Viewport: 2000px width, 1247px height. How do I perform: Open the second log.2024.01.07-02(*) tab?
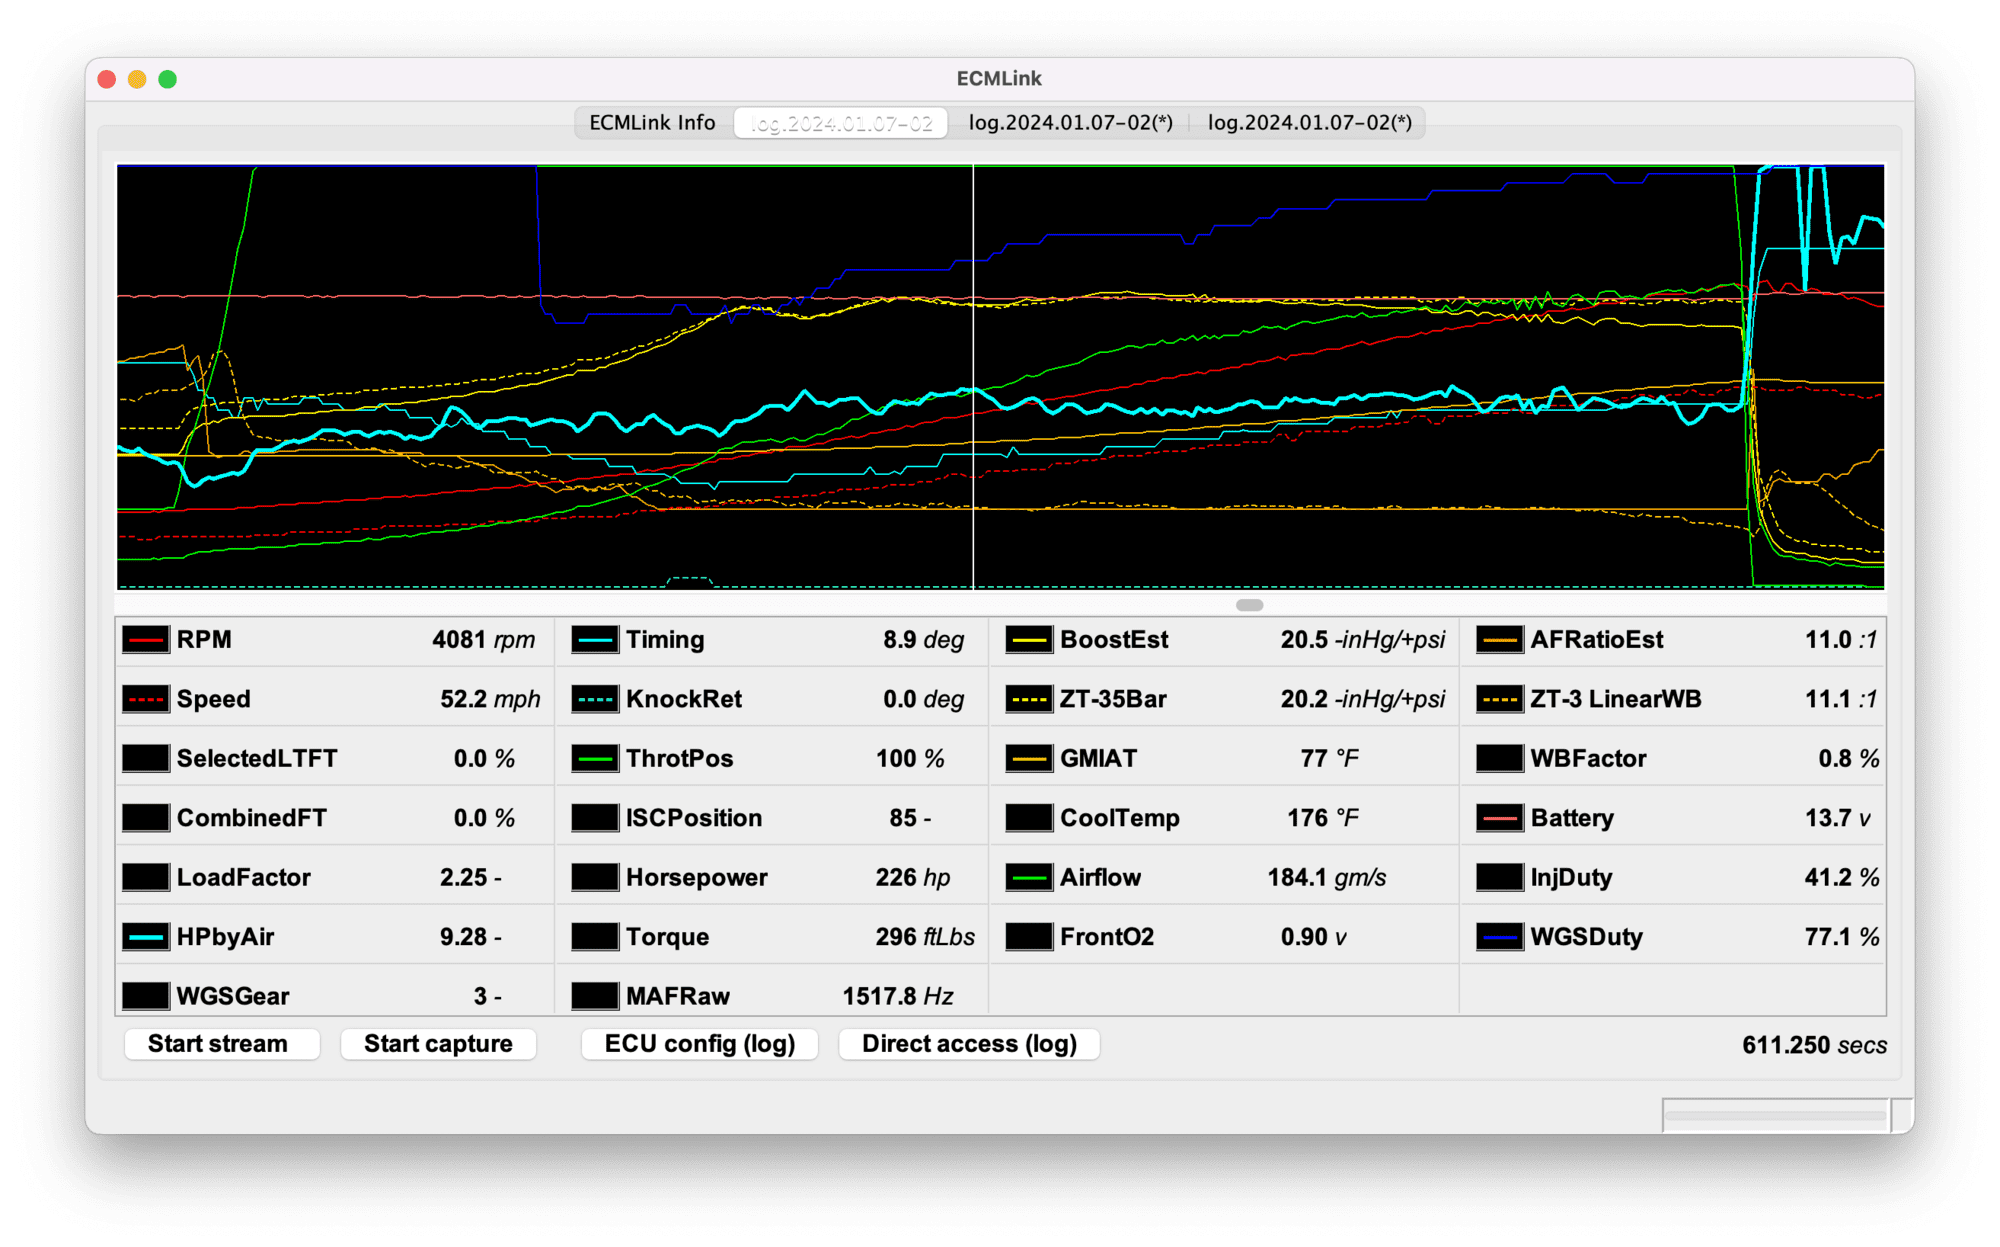1070,122
